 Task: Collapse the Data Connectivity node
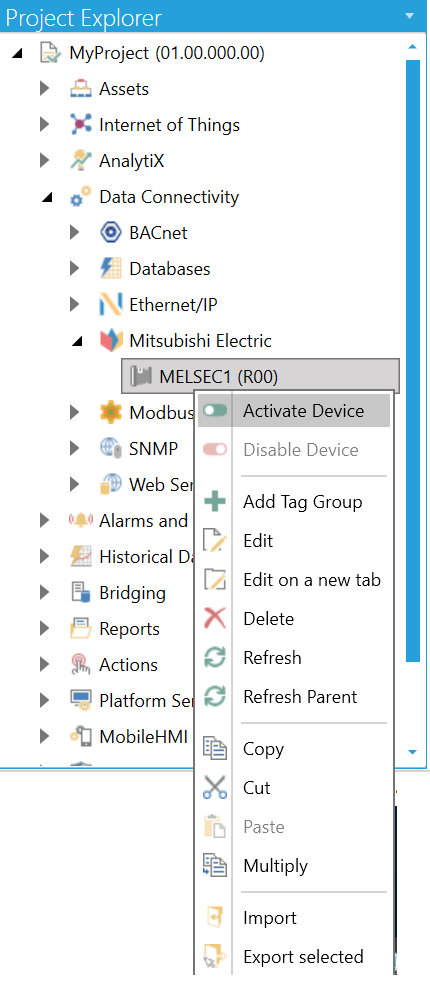pyautogui.click(x=46, y=198)
